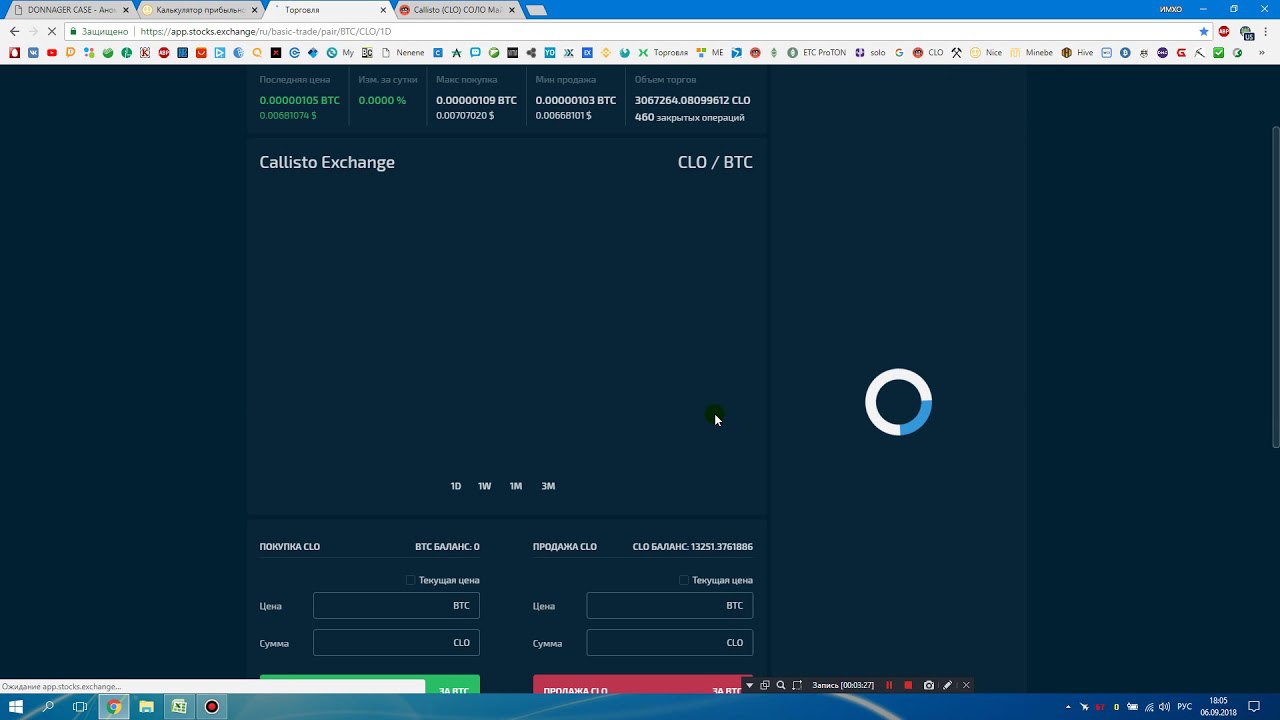This screenshot has width=1280, height=720.
Task: Click CLO БАЛАНС: 13251.3761886 text
Action: [x=693, y=547]
